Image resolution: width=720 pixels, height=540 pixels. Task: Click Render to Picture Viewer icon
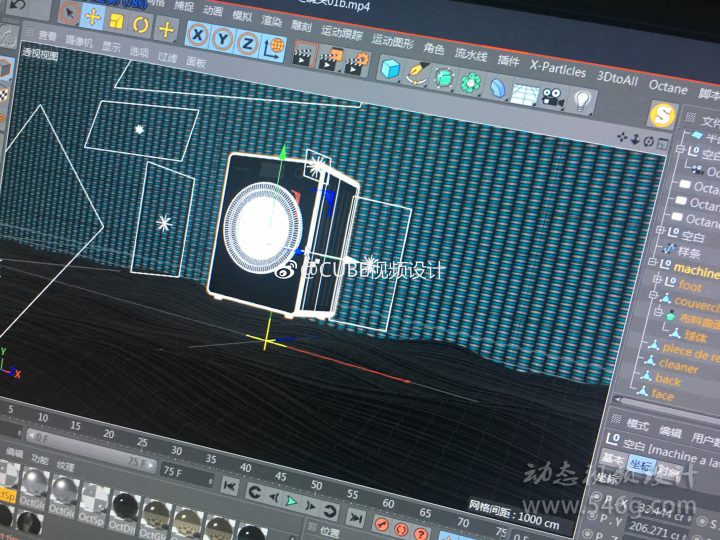331,61
